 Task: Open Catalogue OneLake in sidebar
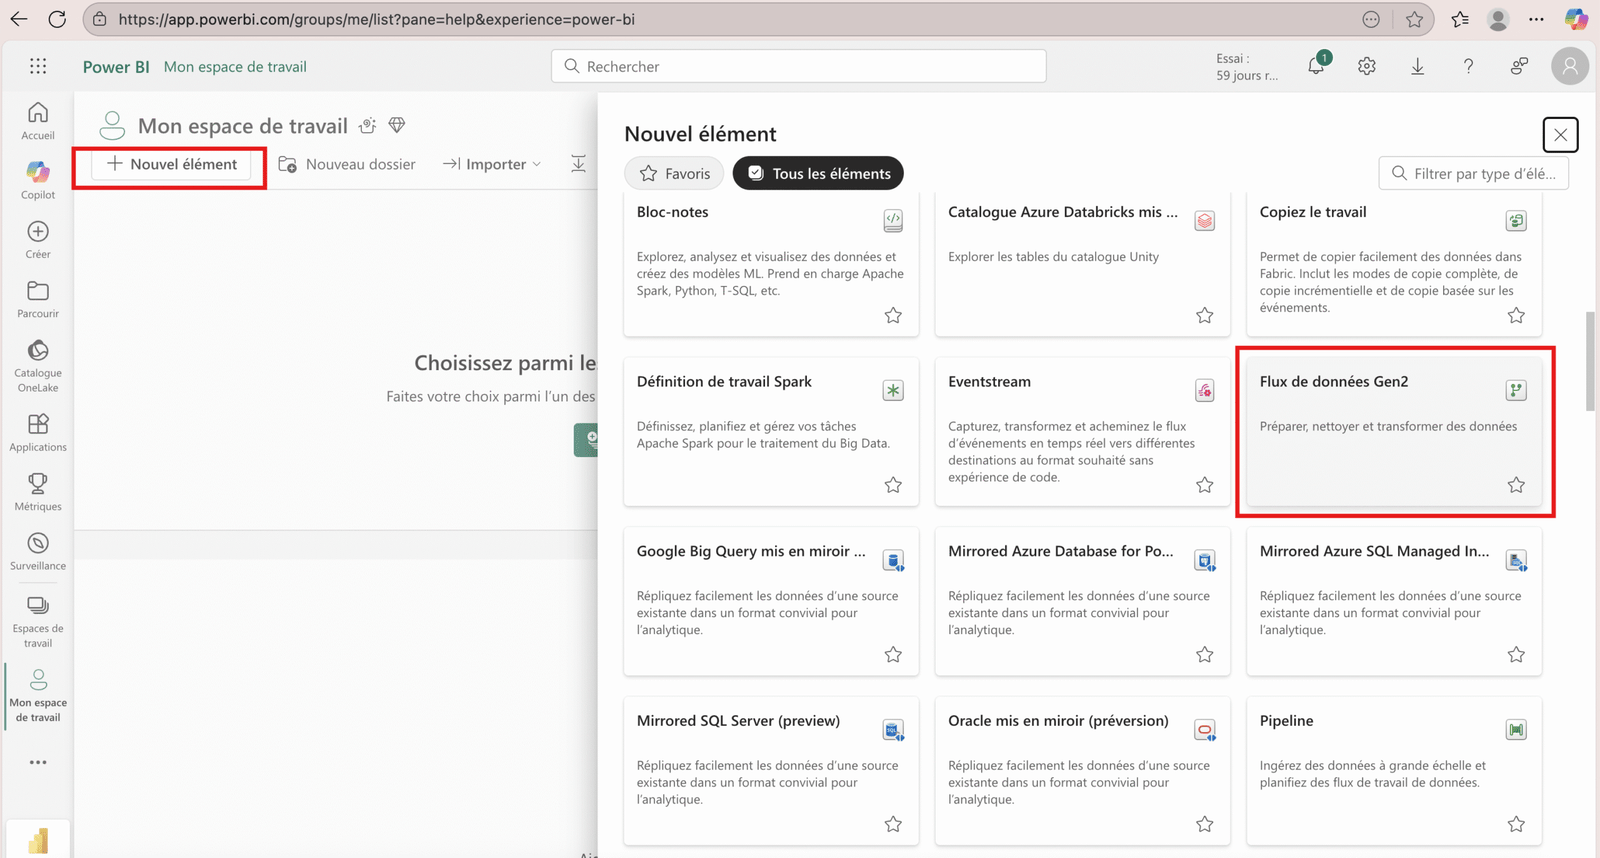click(38, 366)
